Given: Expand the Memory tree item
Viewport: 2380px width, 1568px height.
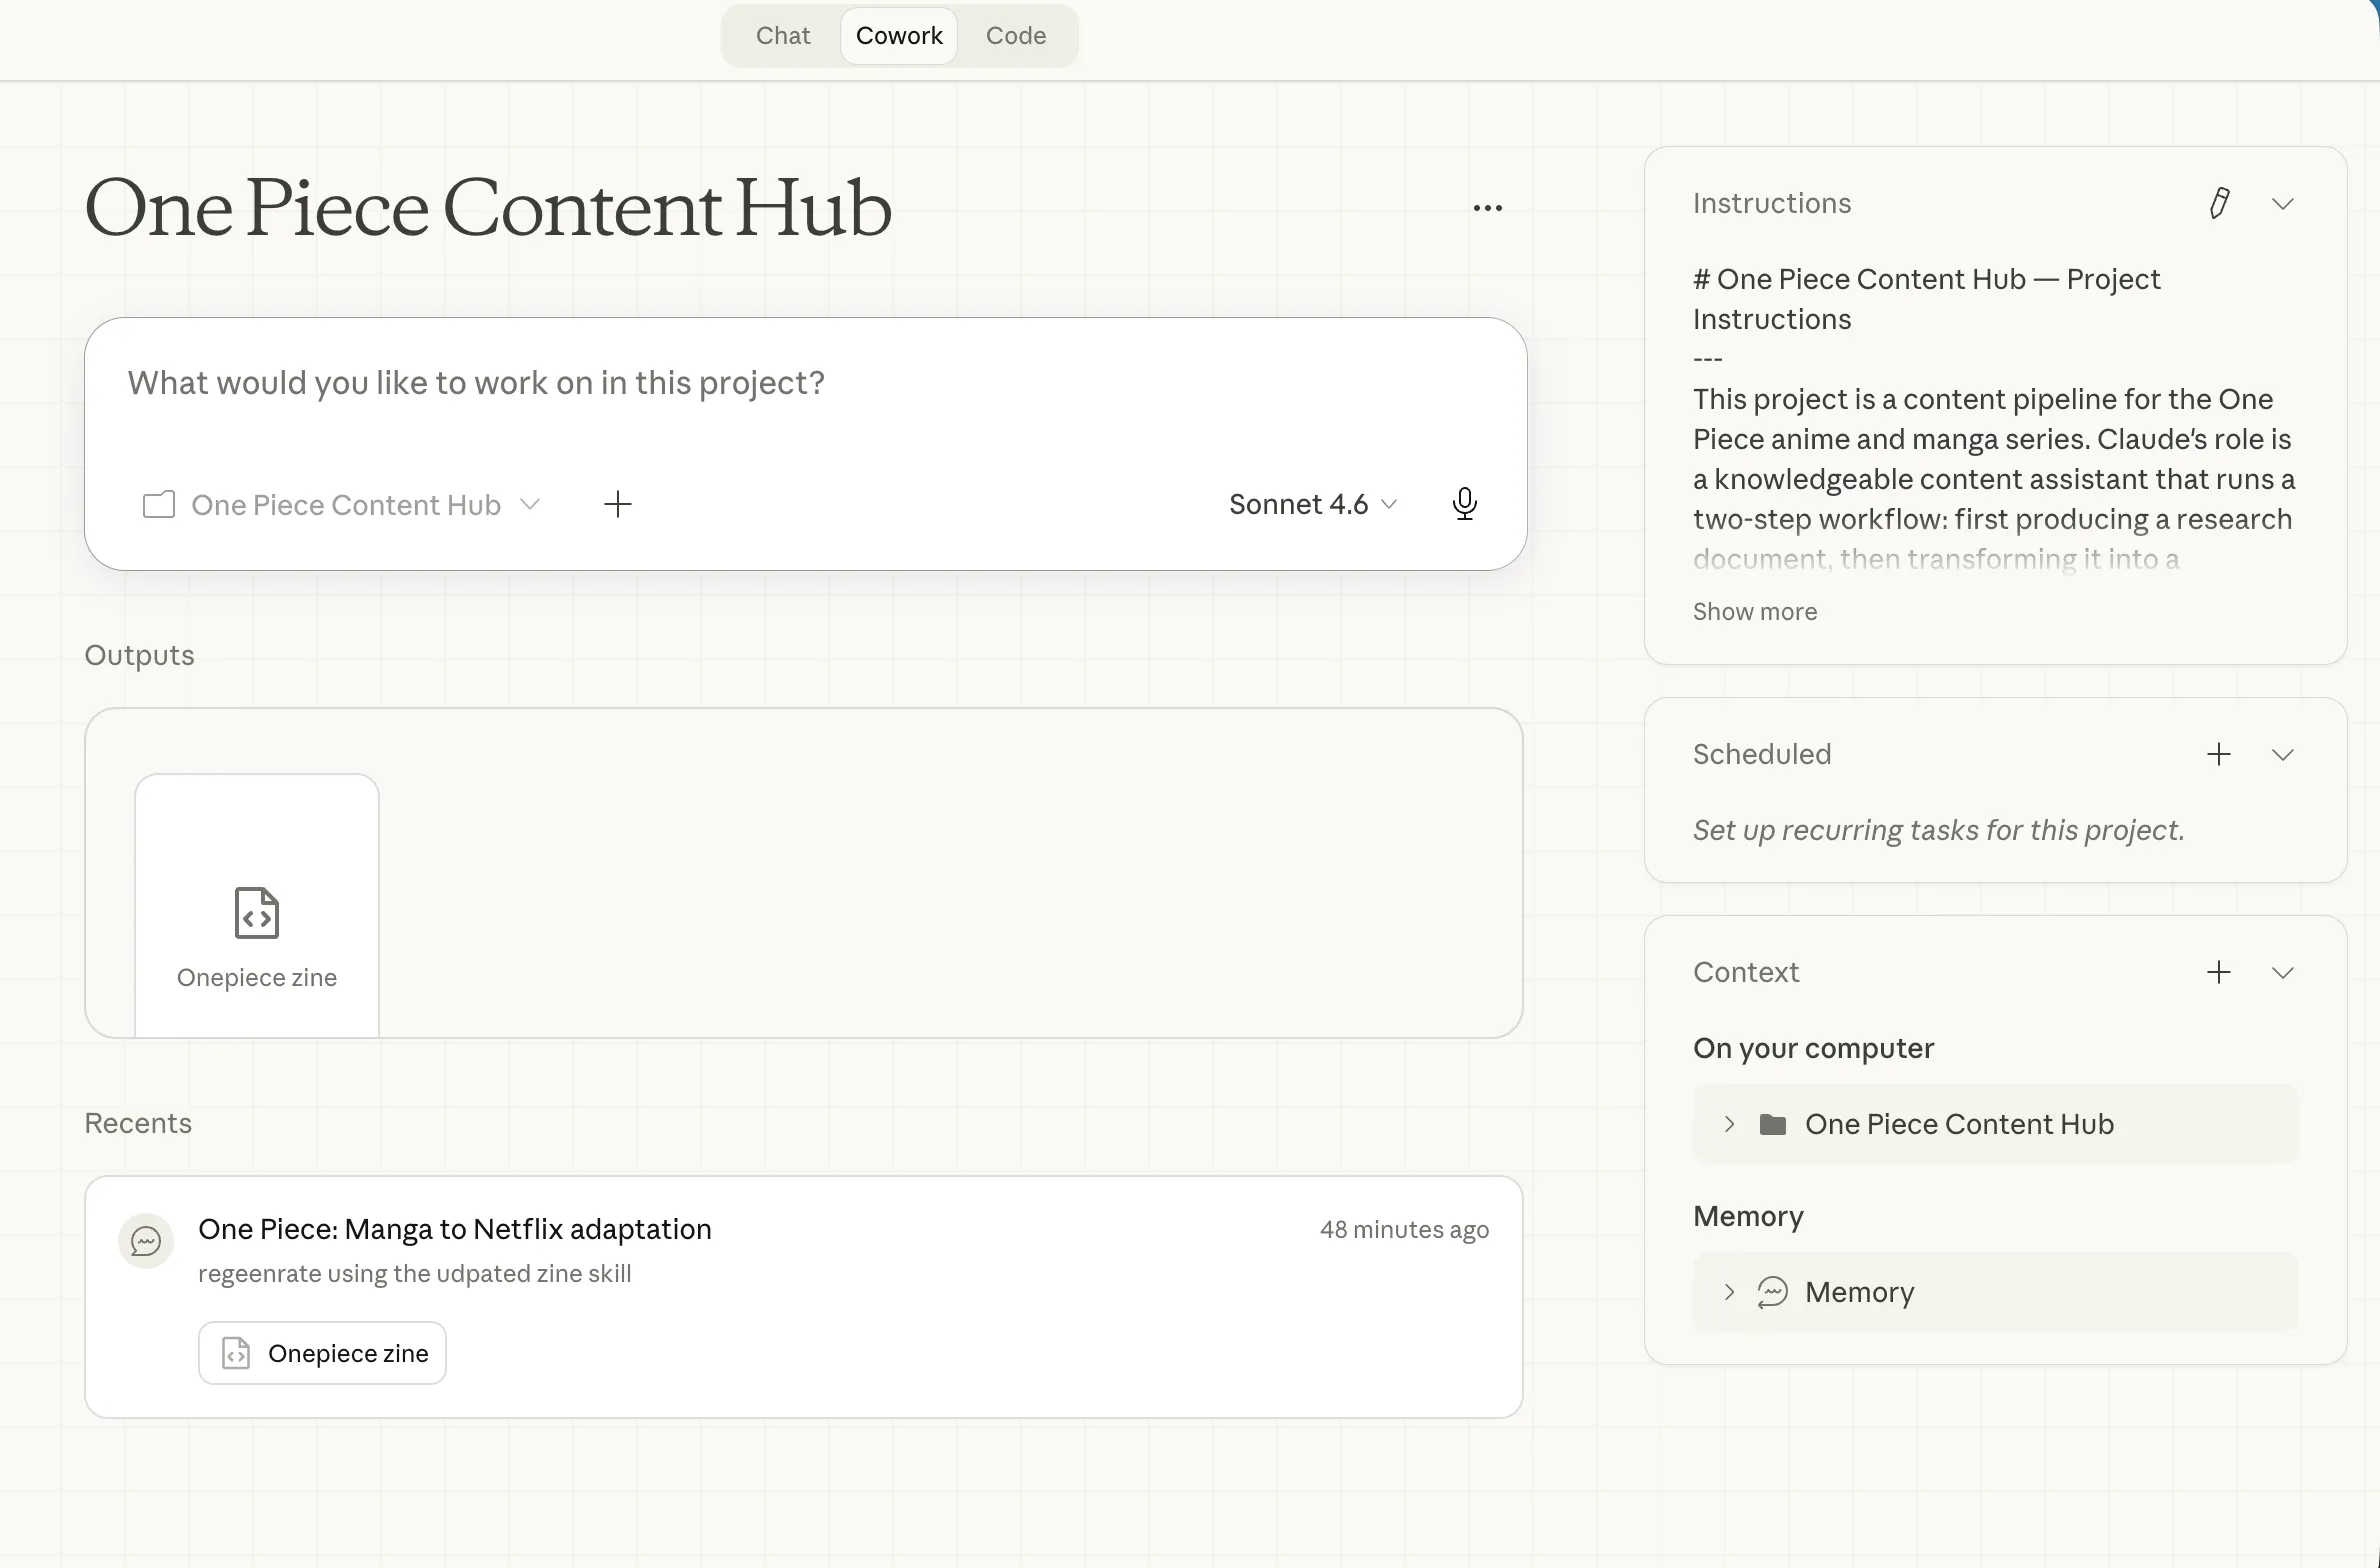Looking at the screenshot, I should 1729,1292.
